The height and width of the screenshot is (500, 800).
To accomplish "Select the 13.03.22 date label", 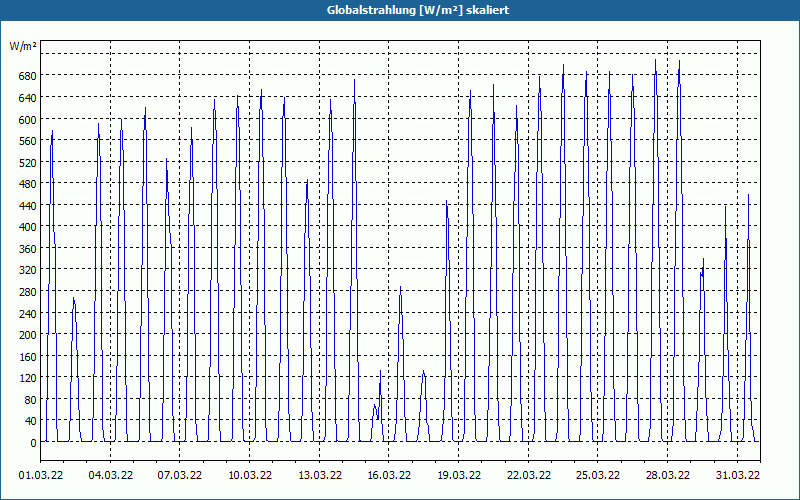I will [319, 476].
